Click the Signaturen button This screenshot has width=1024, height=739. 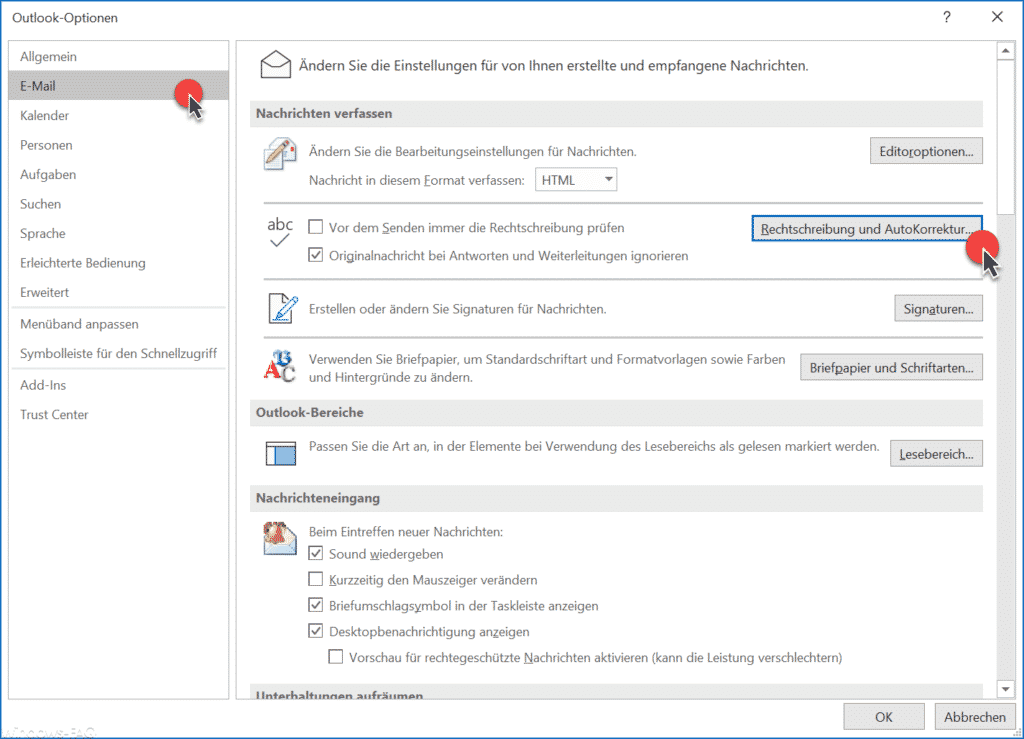click(x=938, y=309)
